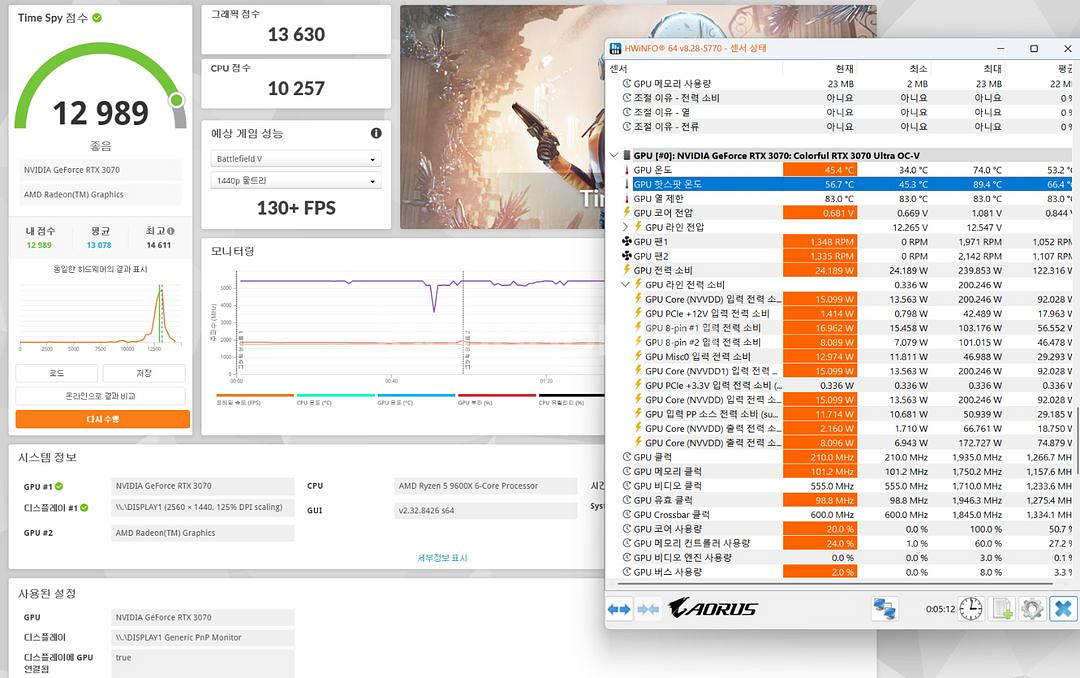Open the 1440p 울트라 resolution dropdown
The height and width of the screenshot is (678, 1080).
point(295,181)
